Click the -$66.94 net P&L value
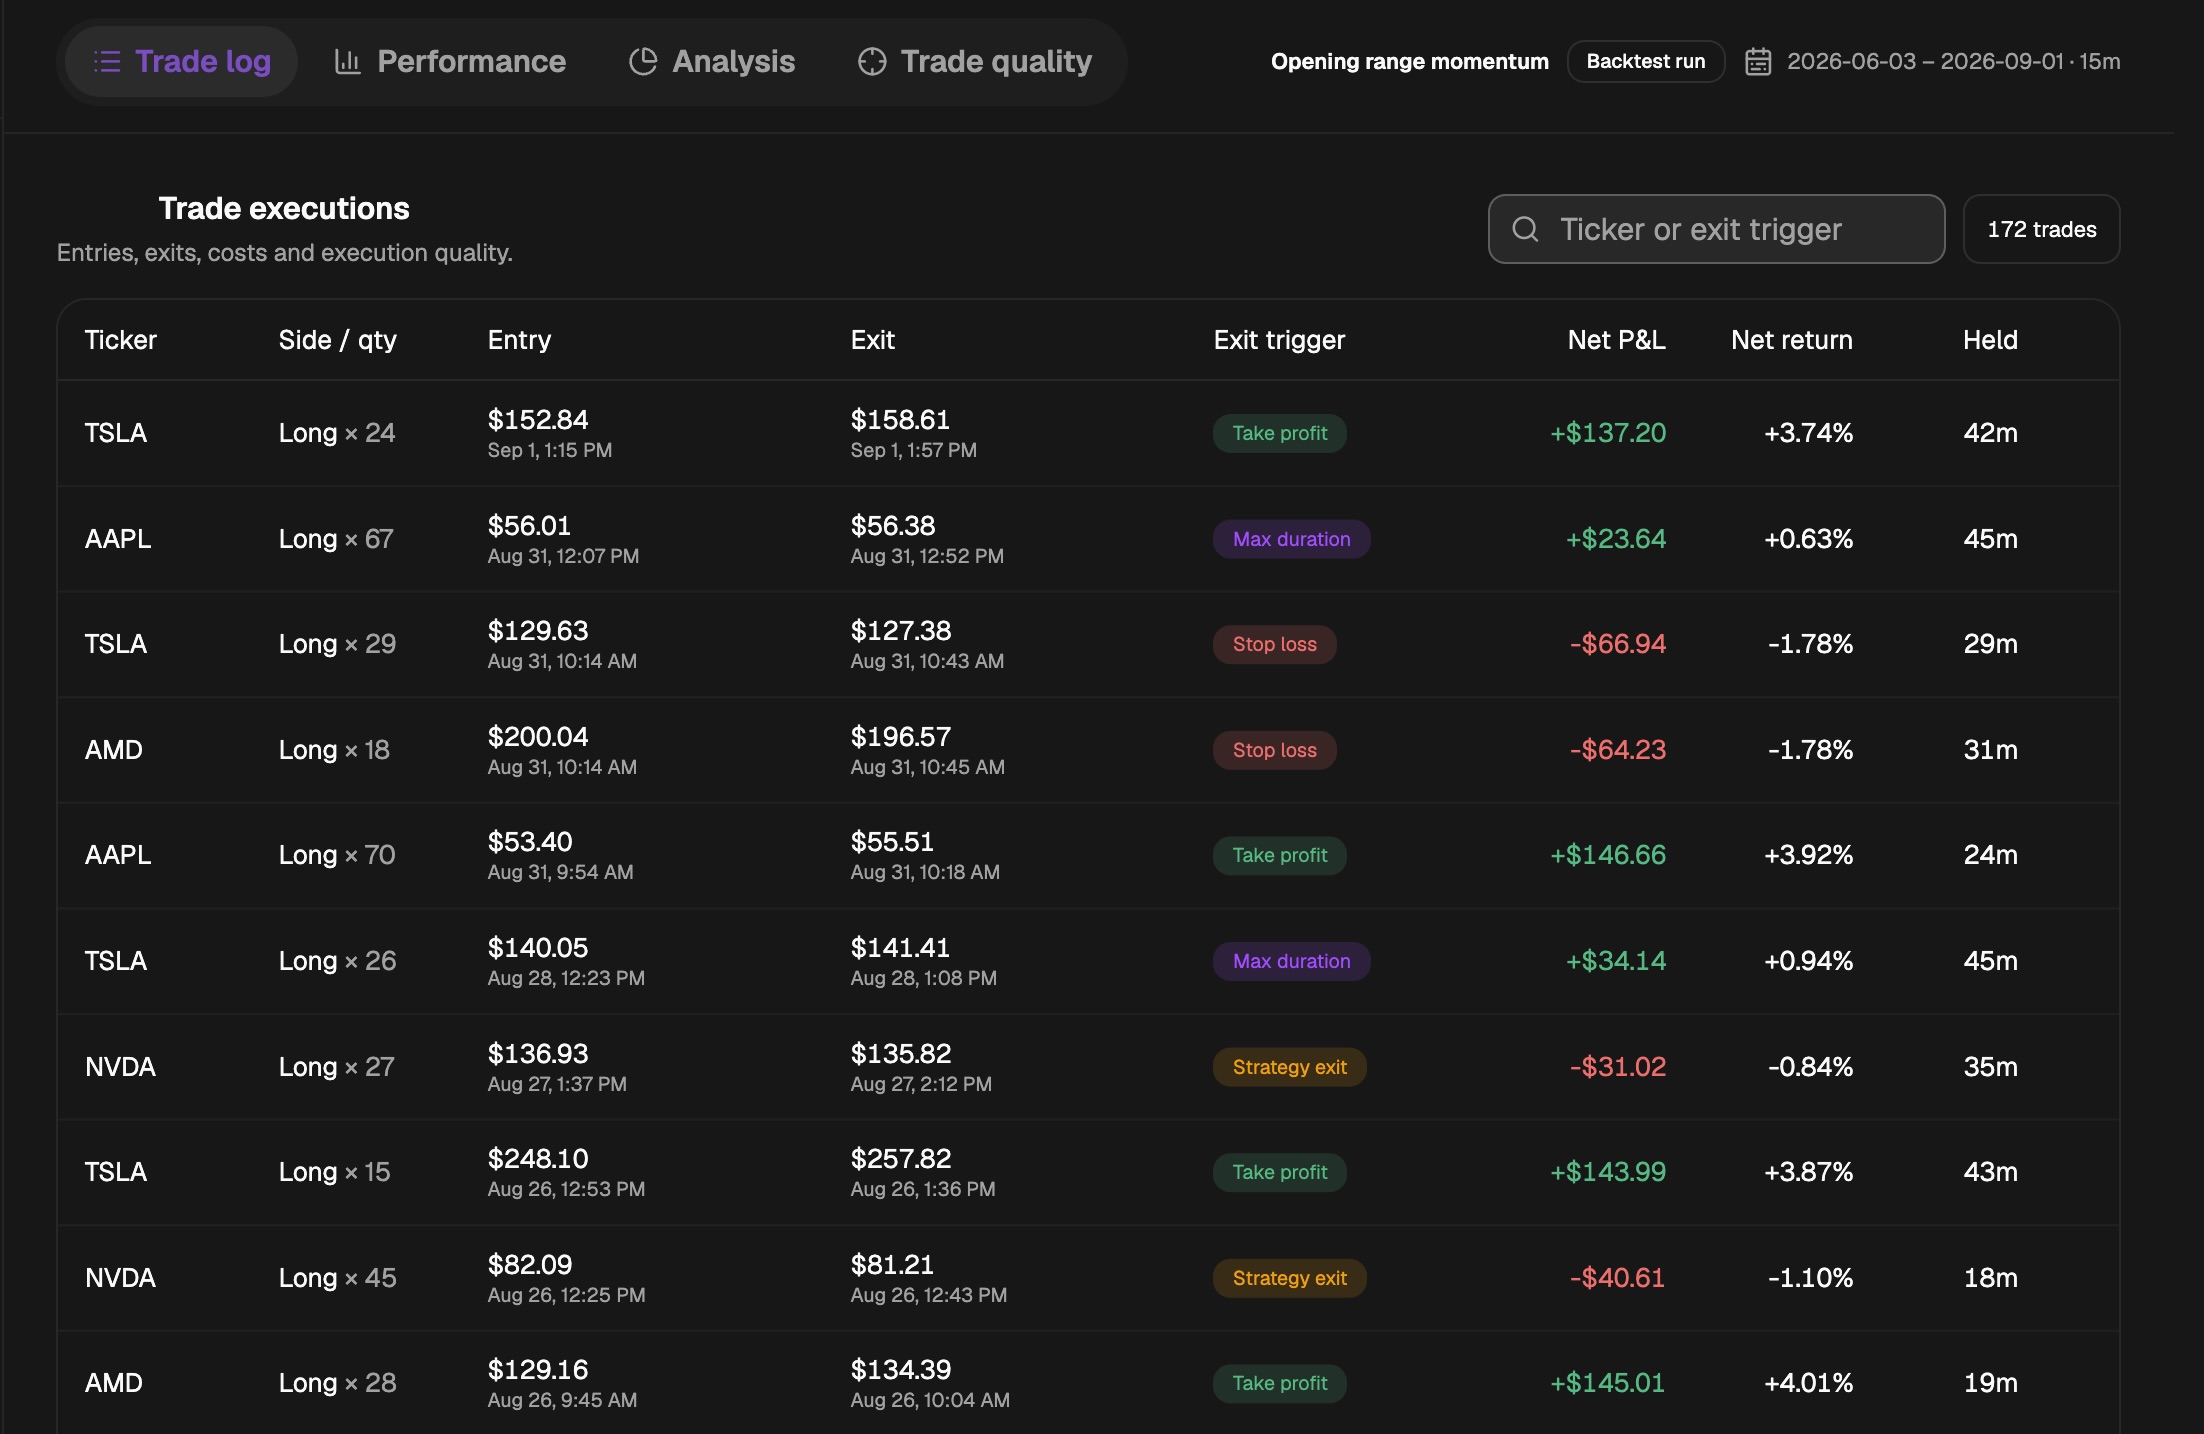 [x=1618, y=644]
